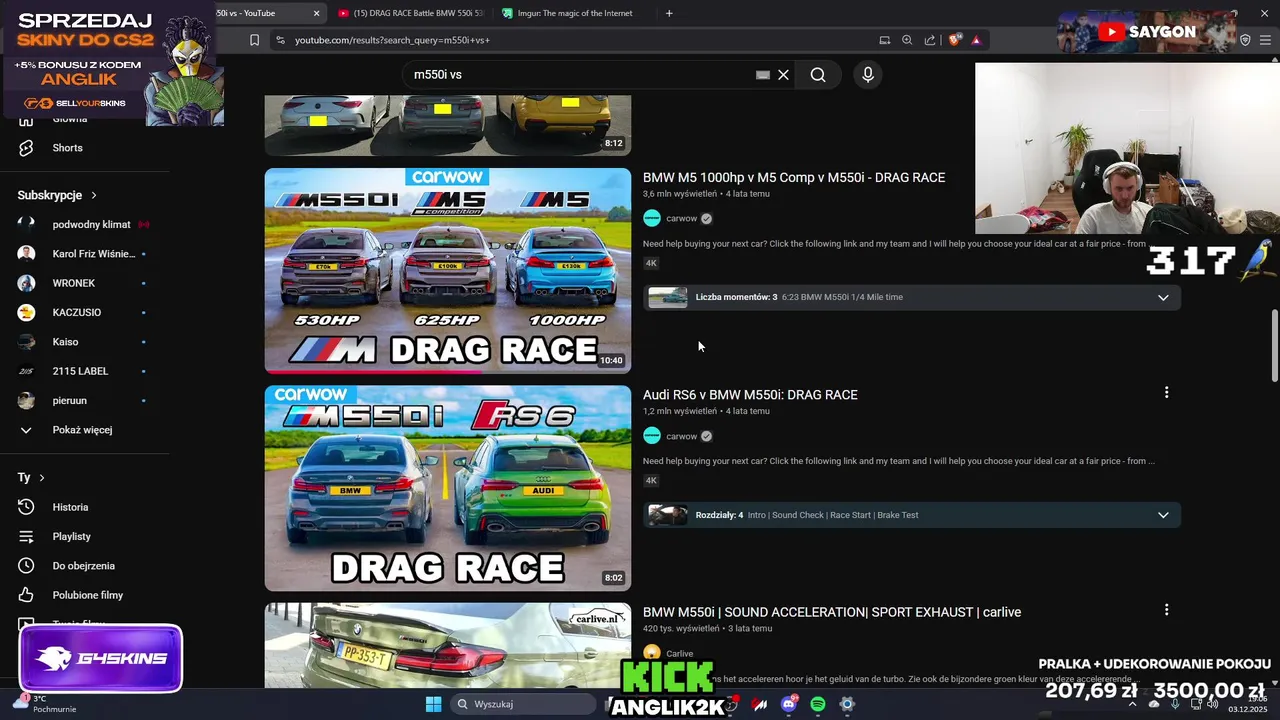Open the Playlisty list icon
The width and height of the screenshot is (1280, 720).
pyautogui.click(x=27, y=537)
